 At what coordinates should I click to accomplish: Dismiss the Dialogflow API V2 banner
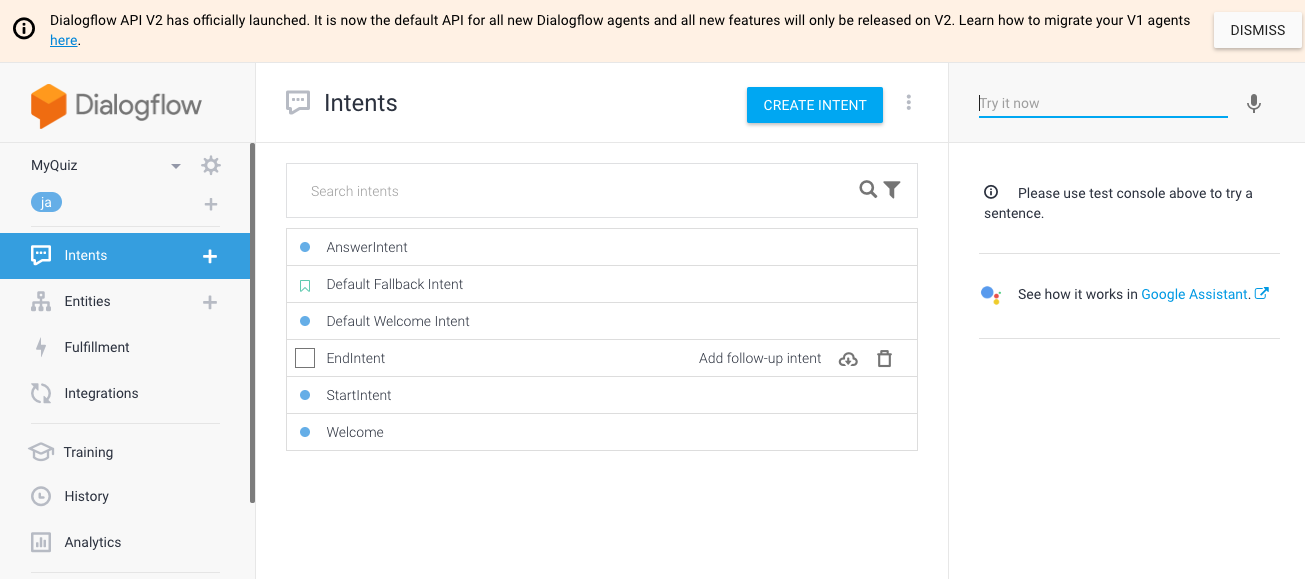(x=1256, y=30)
